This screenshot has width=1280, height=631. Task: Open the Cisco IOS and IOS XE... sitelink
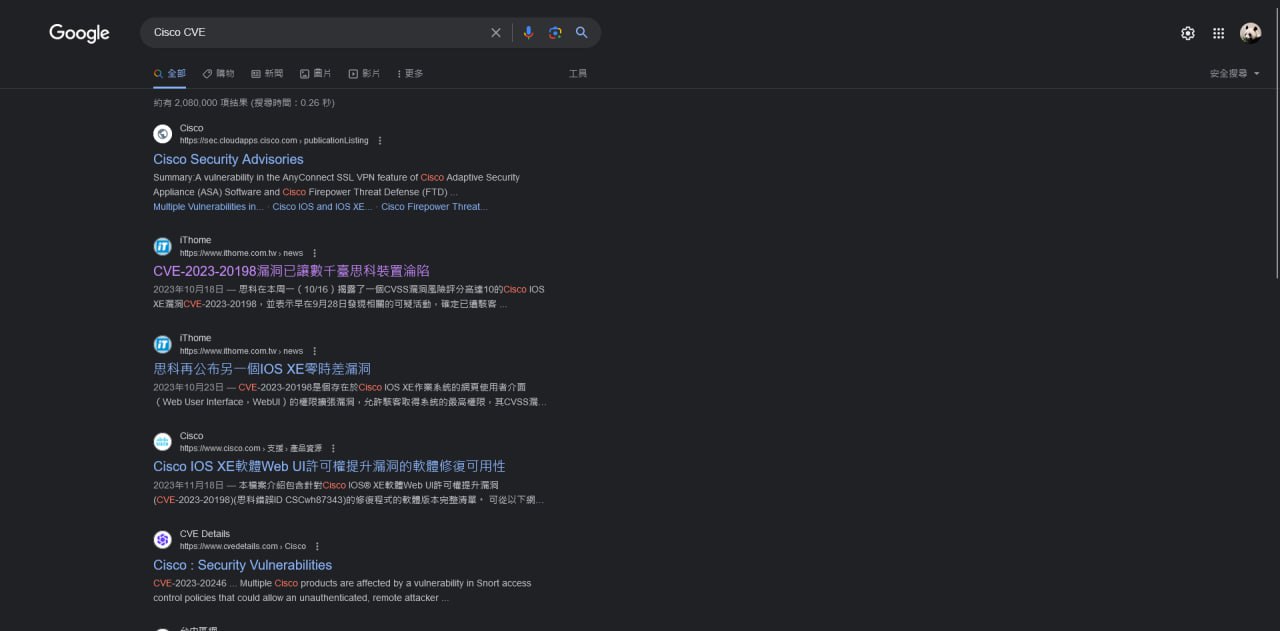[322, 207]
